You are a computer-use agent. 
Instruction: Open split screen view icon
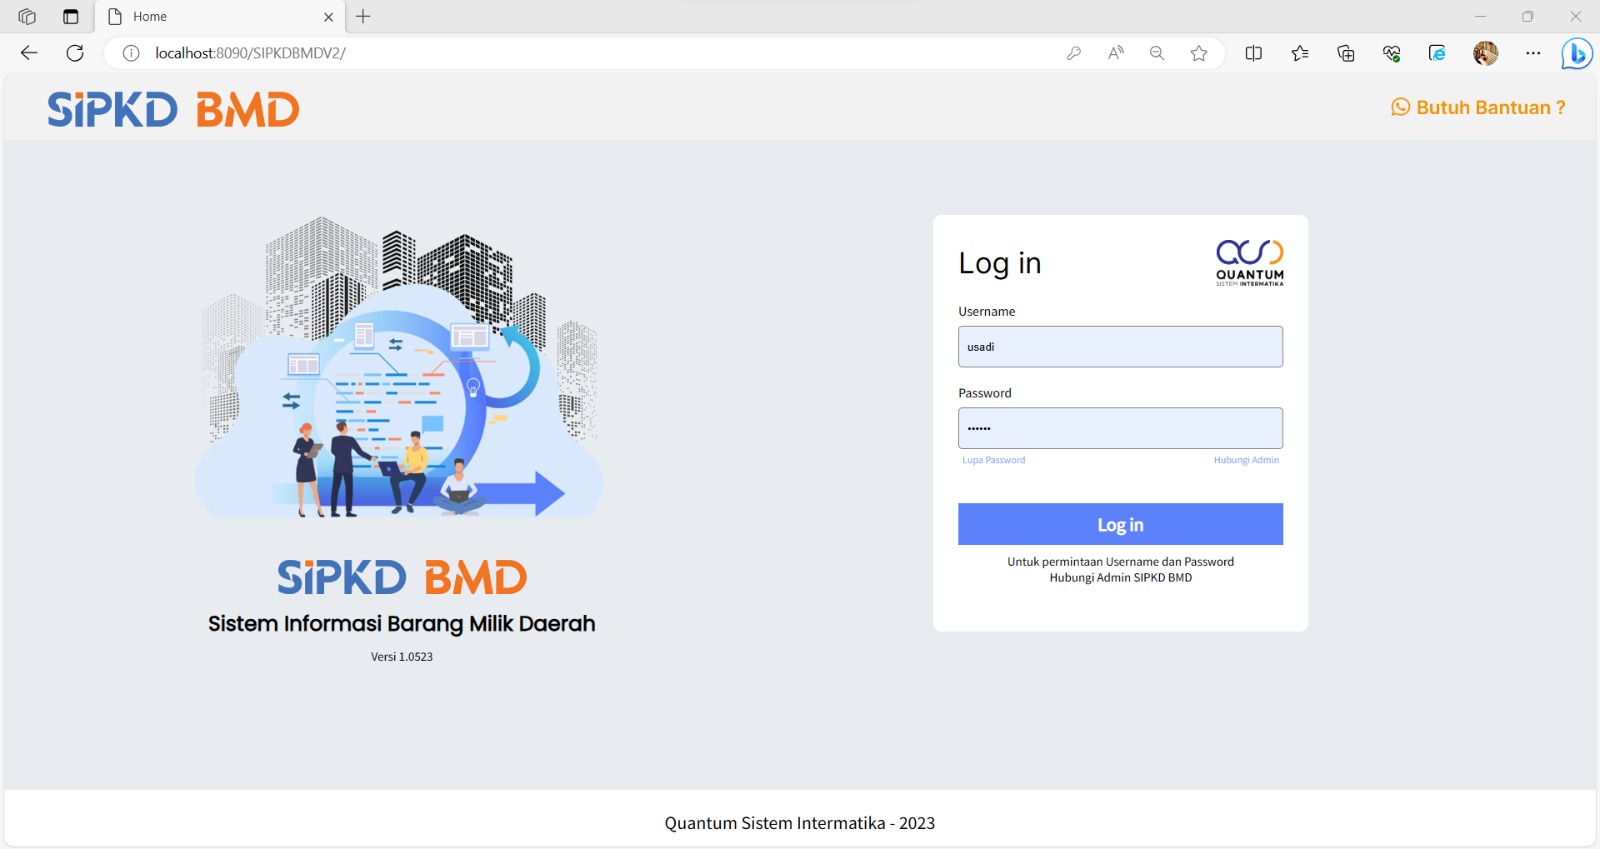1253,53
